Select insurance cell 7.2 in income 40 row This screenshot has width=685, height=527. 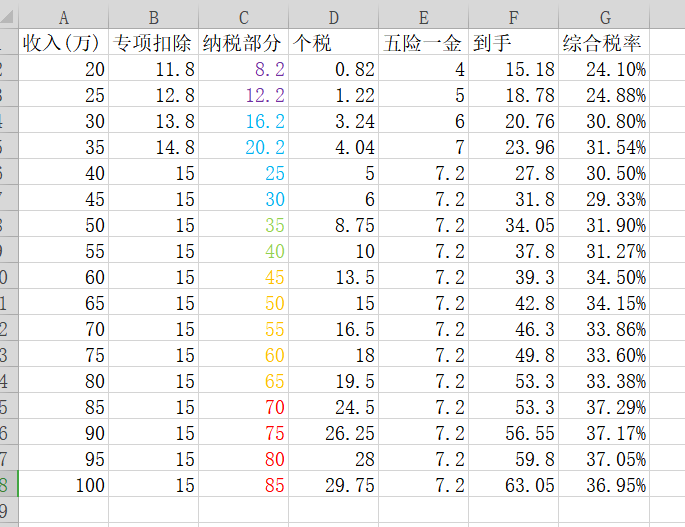pos(423,172)
